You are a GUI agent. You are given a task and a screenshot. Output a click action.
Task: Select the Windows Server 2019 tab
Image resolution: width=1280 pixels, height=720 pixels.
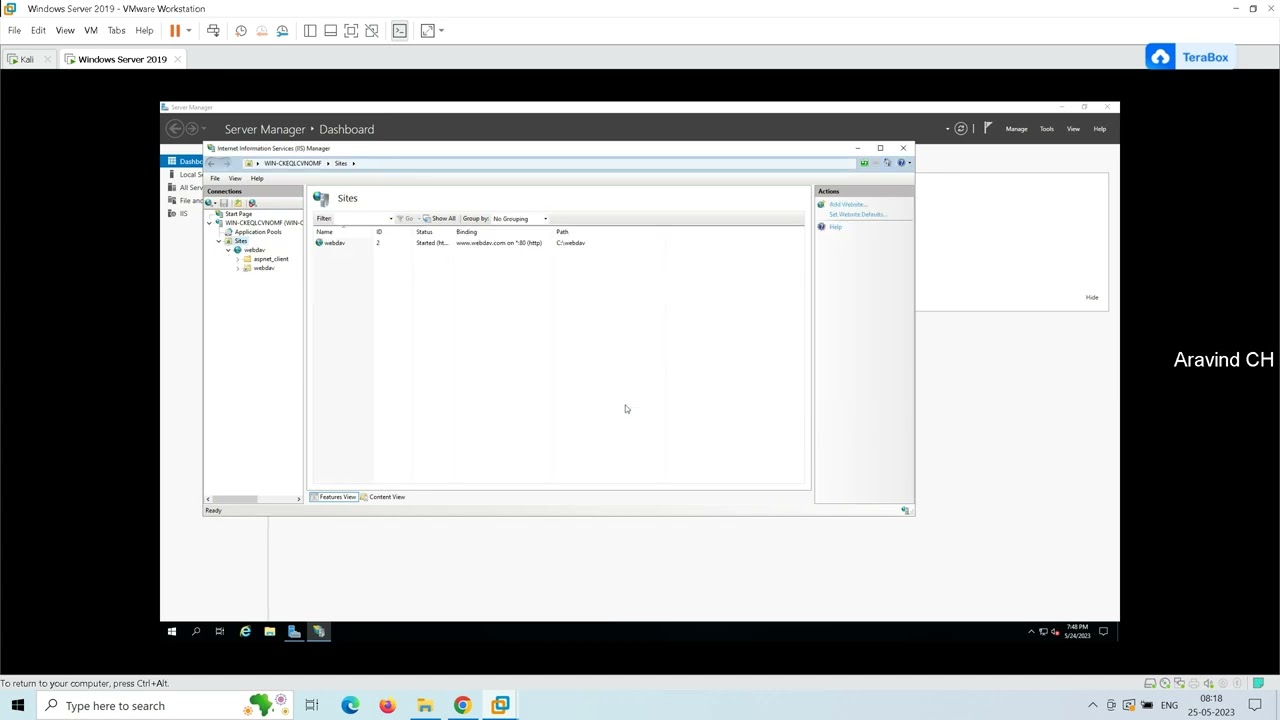pyautogui.click(x=122, y=60)
